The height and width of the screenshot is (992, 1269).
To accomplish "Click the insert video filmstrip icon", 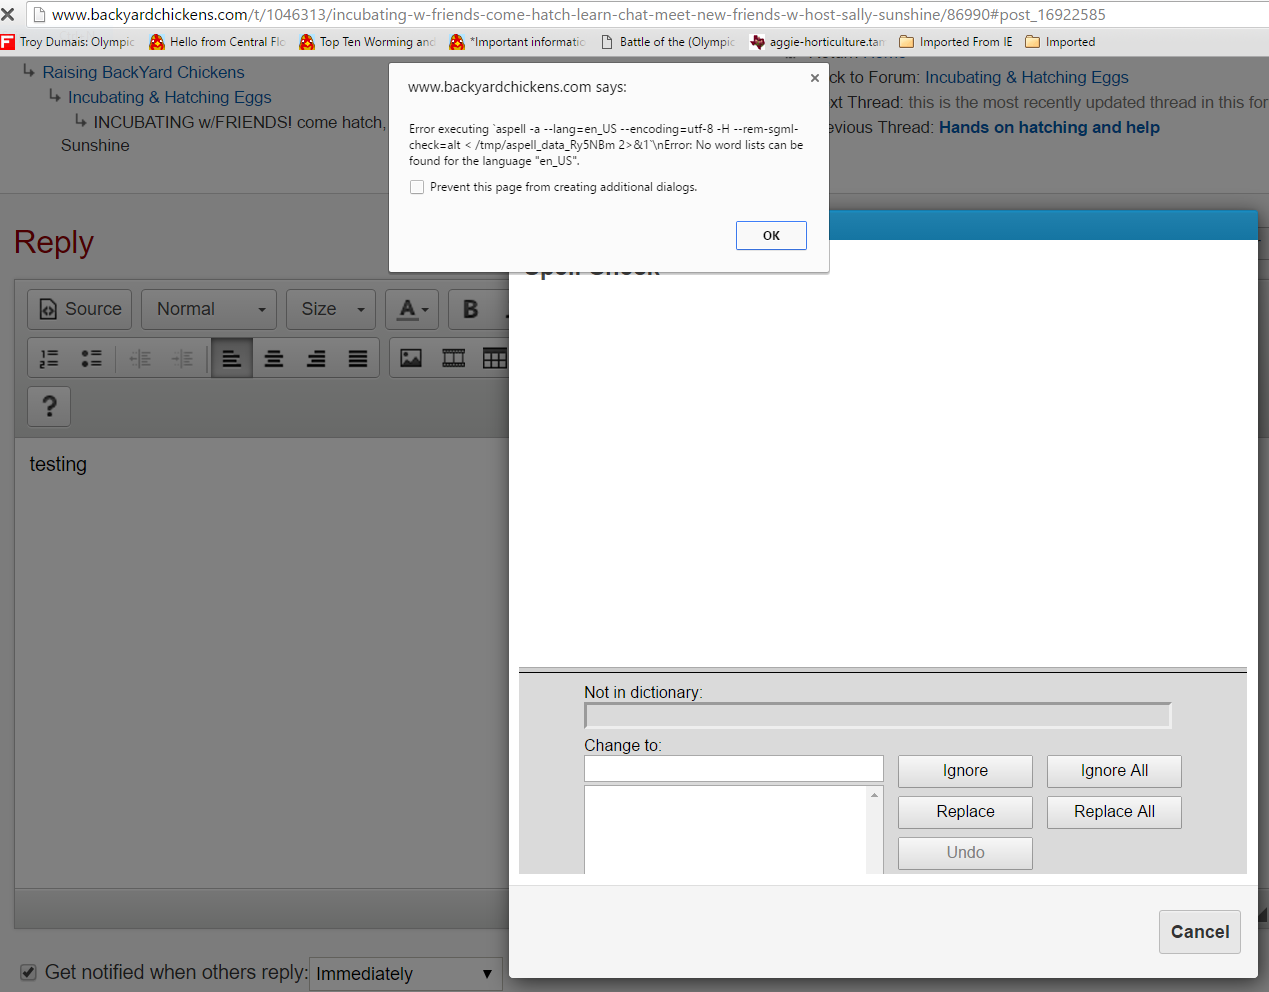I will (454, 358).
